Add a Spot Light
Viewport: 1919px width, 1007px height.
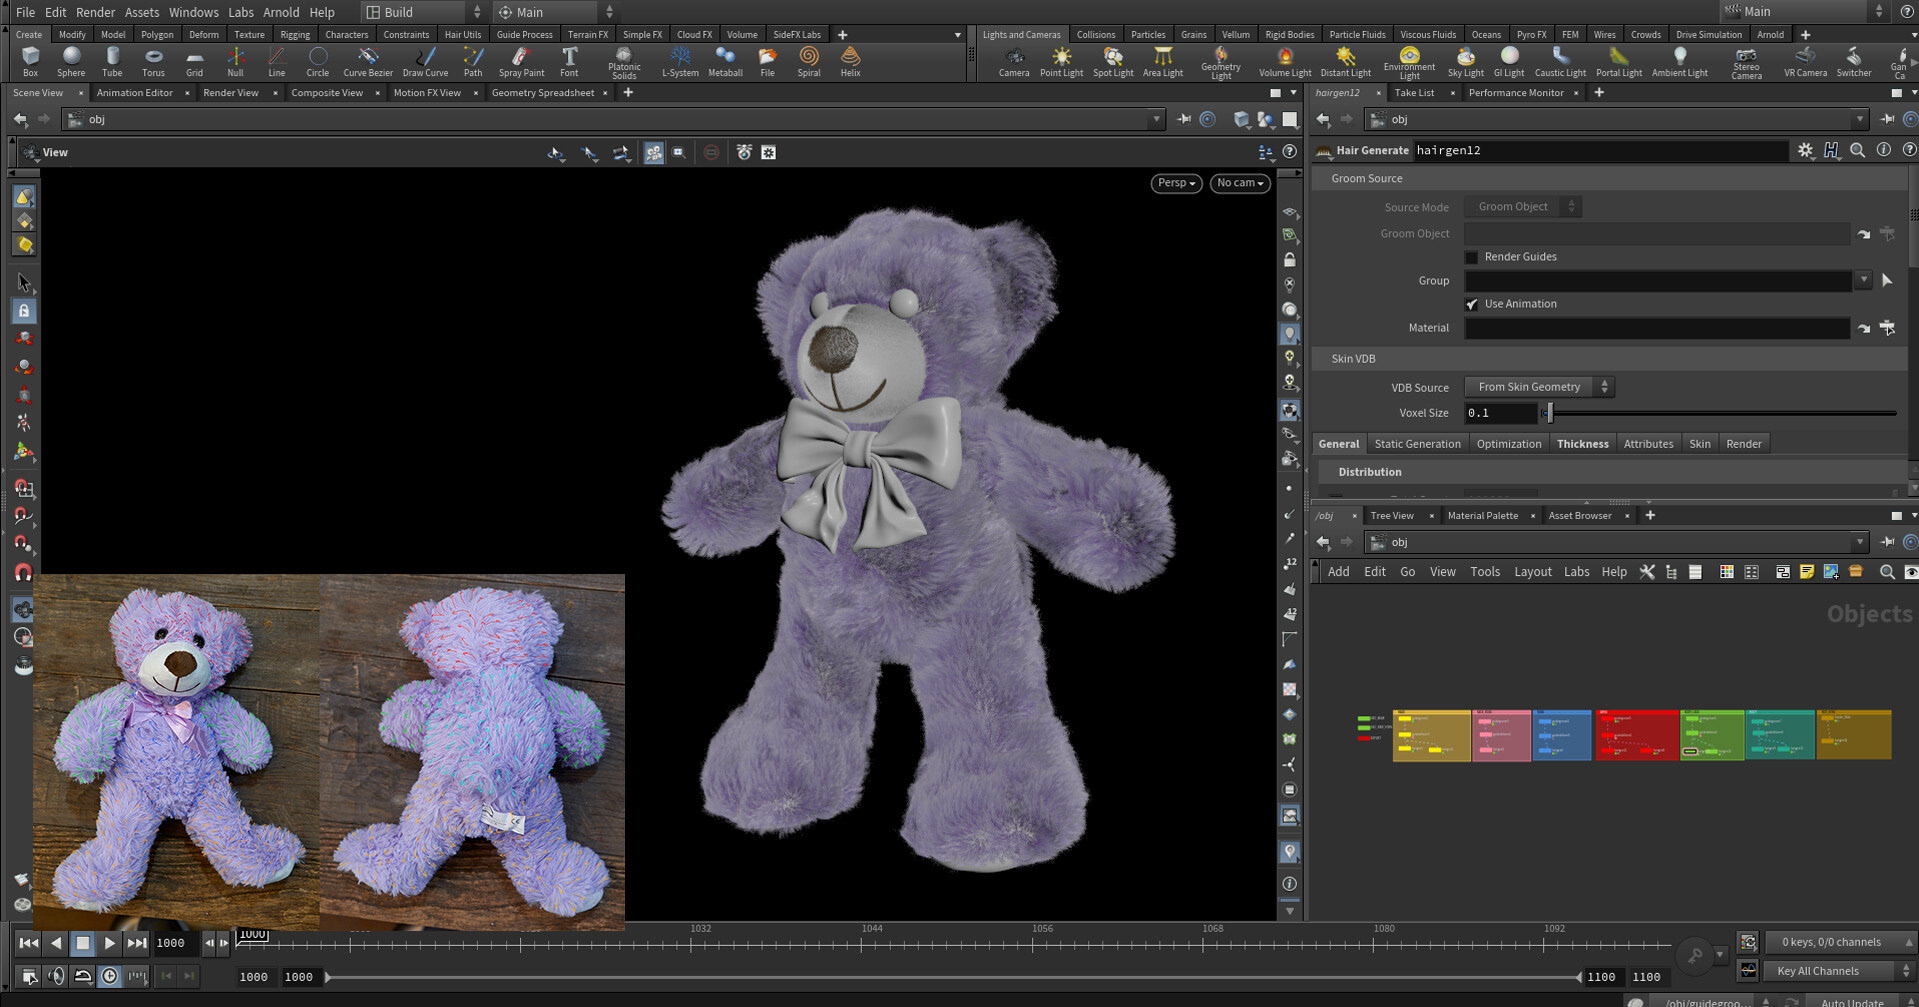pyautogui.click(x=1113, y=62)
